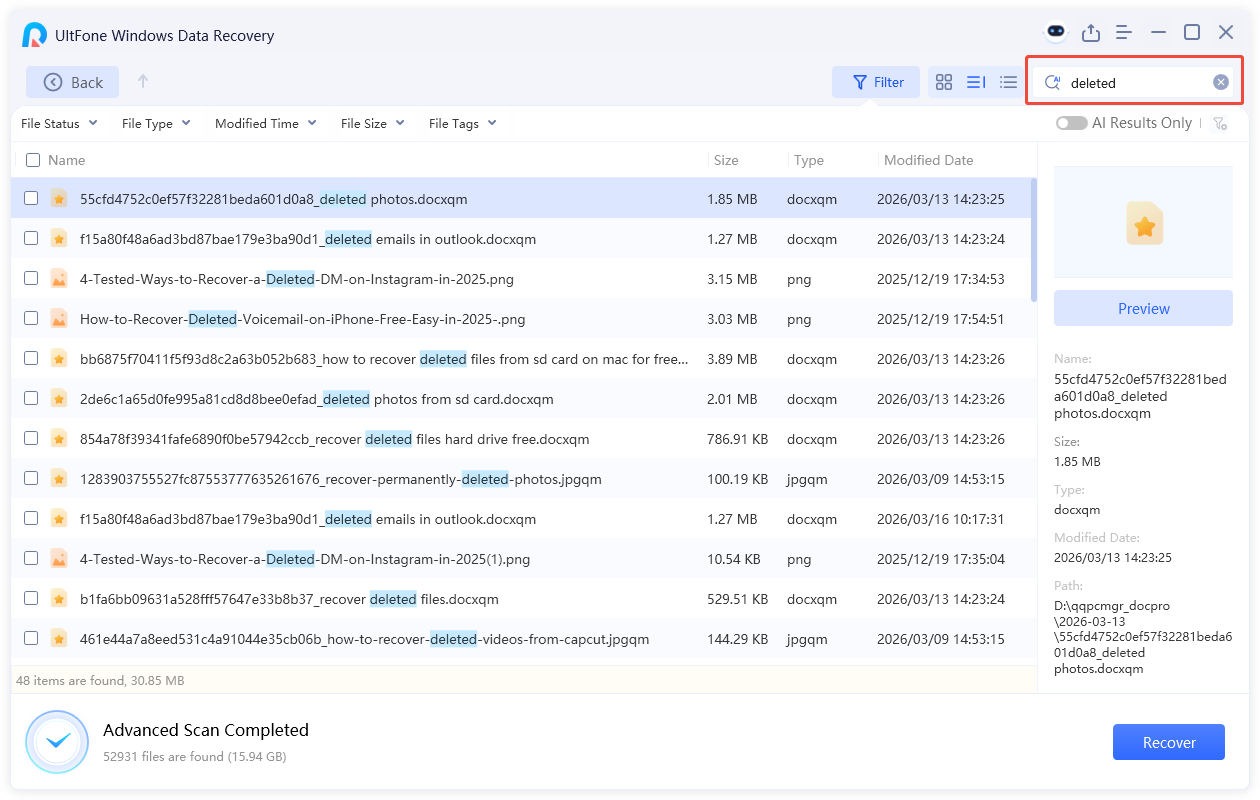Click the Recover button
1260x800 pixels.
(1168, 742)
